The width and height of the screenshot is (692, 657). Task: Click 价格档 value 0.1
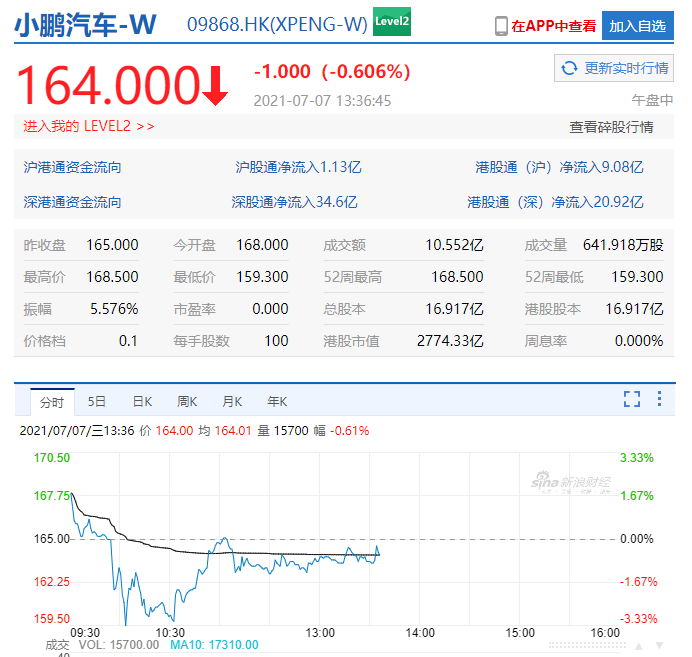(128, 341)
